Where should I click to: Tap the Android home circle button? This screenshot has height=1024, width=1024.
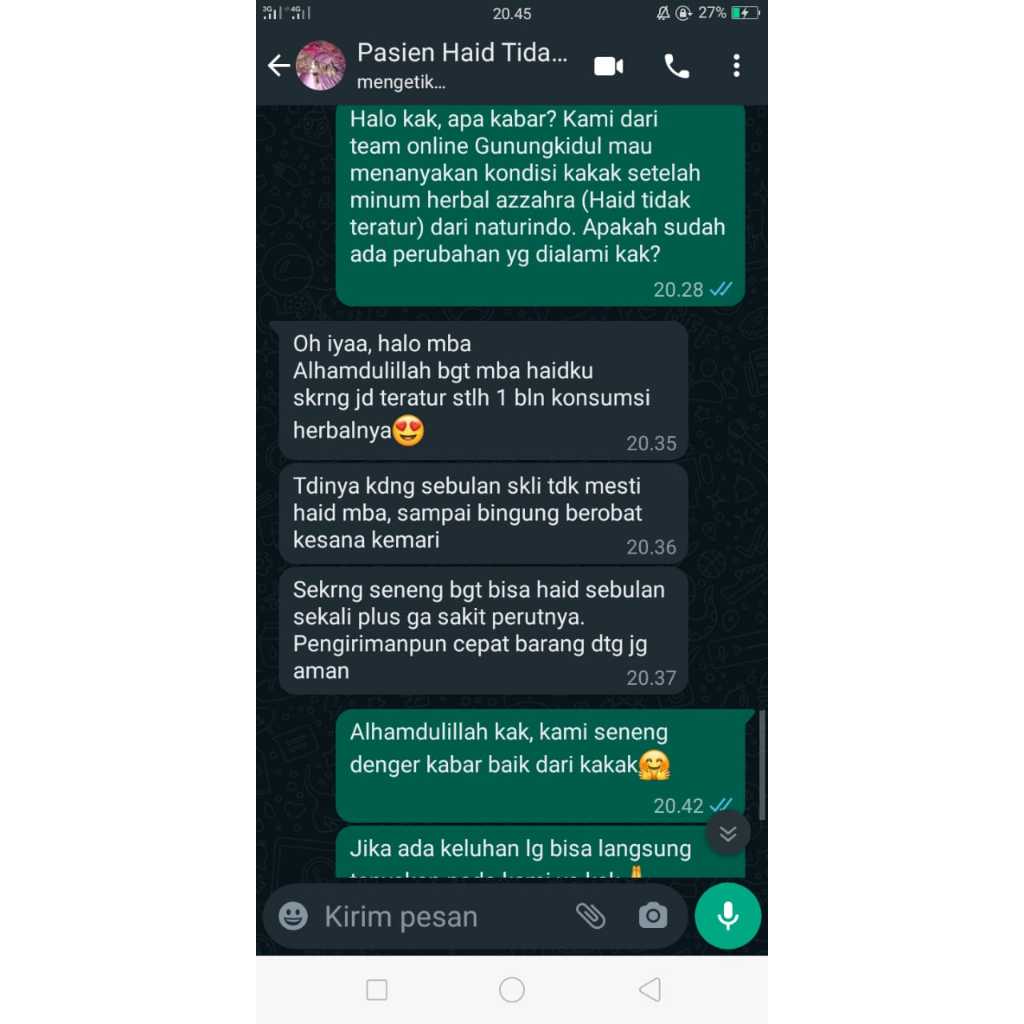pos(512,989)
